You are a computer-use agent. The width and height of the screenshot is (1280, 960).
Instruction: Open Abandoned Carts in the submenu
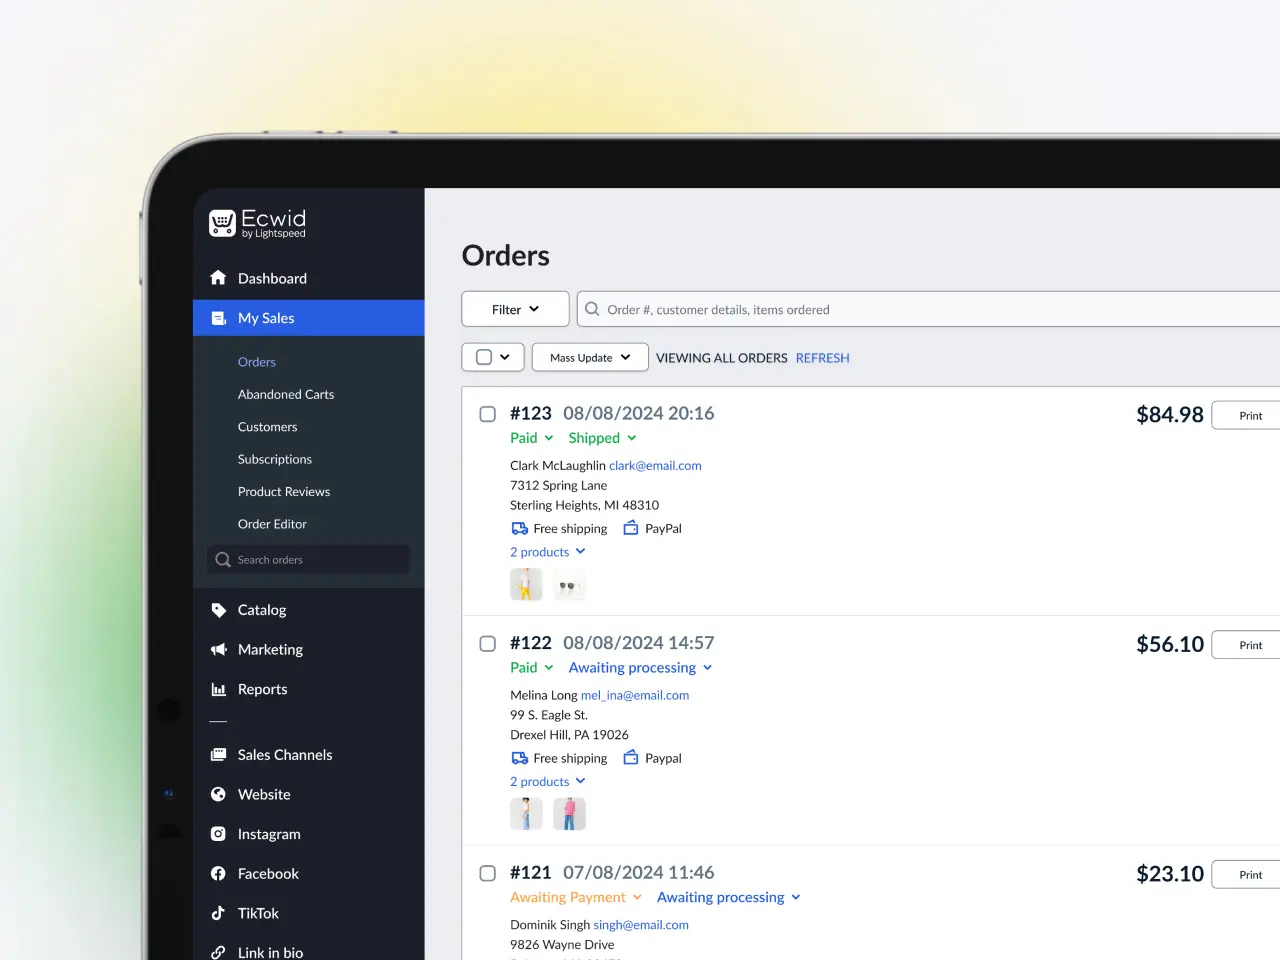(x=286, y=394)
